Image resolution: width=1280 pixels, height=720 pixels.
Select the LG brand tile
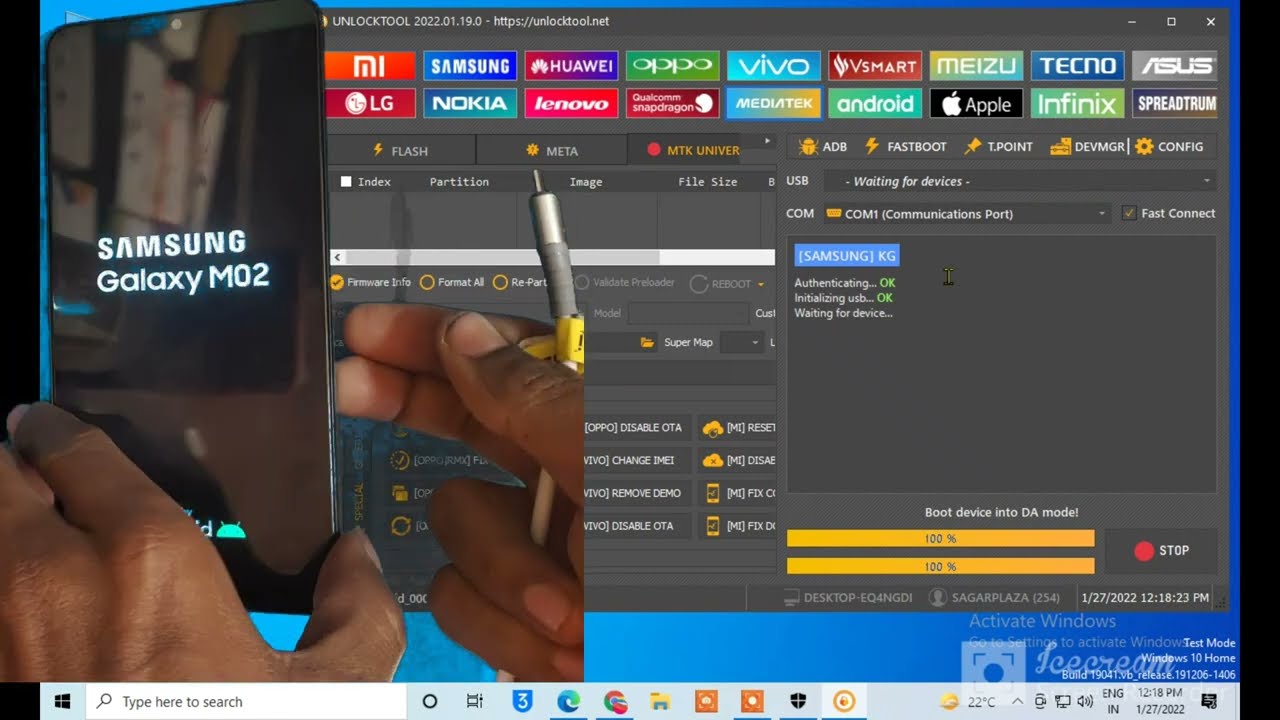click(x=370, y=103)
